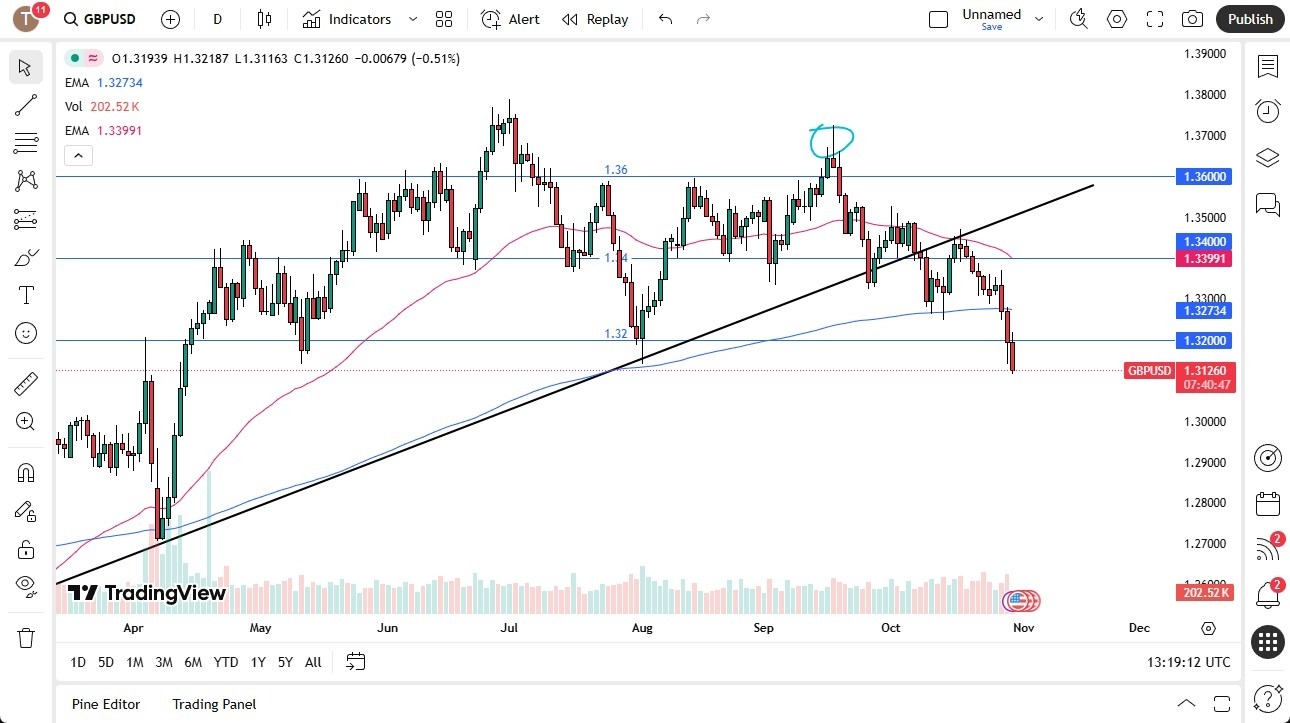Select the Trend Line drawing tool
This screenshot has height=723, width=1290.
click(x=26, y=105)
